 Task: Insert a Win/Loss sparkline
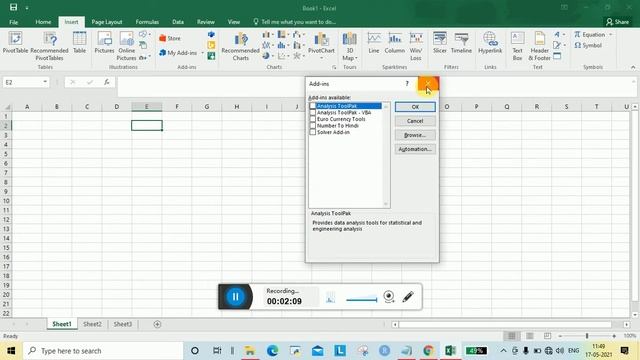pyautogui.click(x=416, y=46)
